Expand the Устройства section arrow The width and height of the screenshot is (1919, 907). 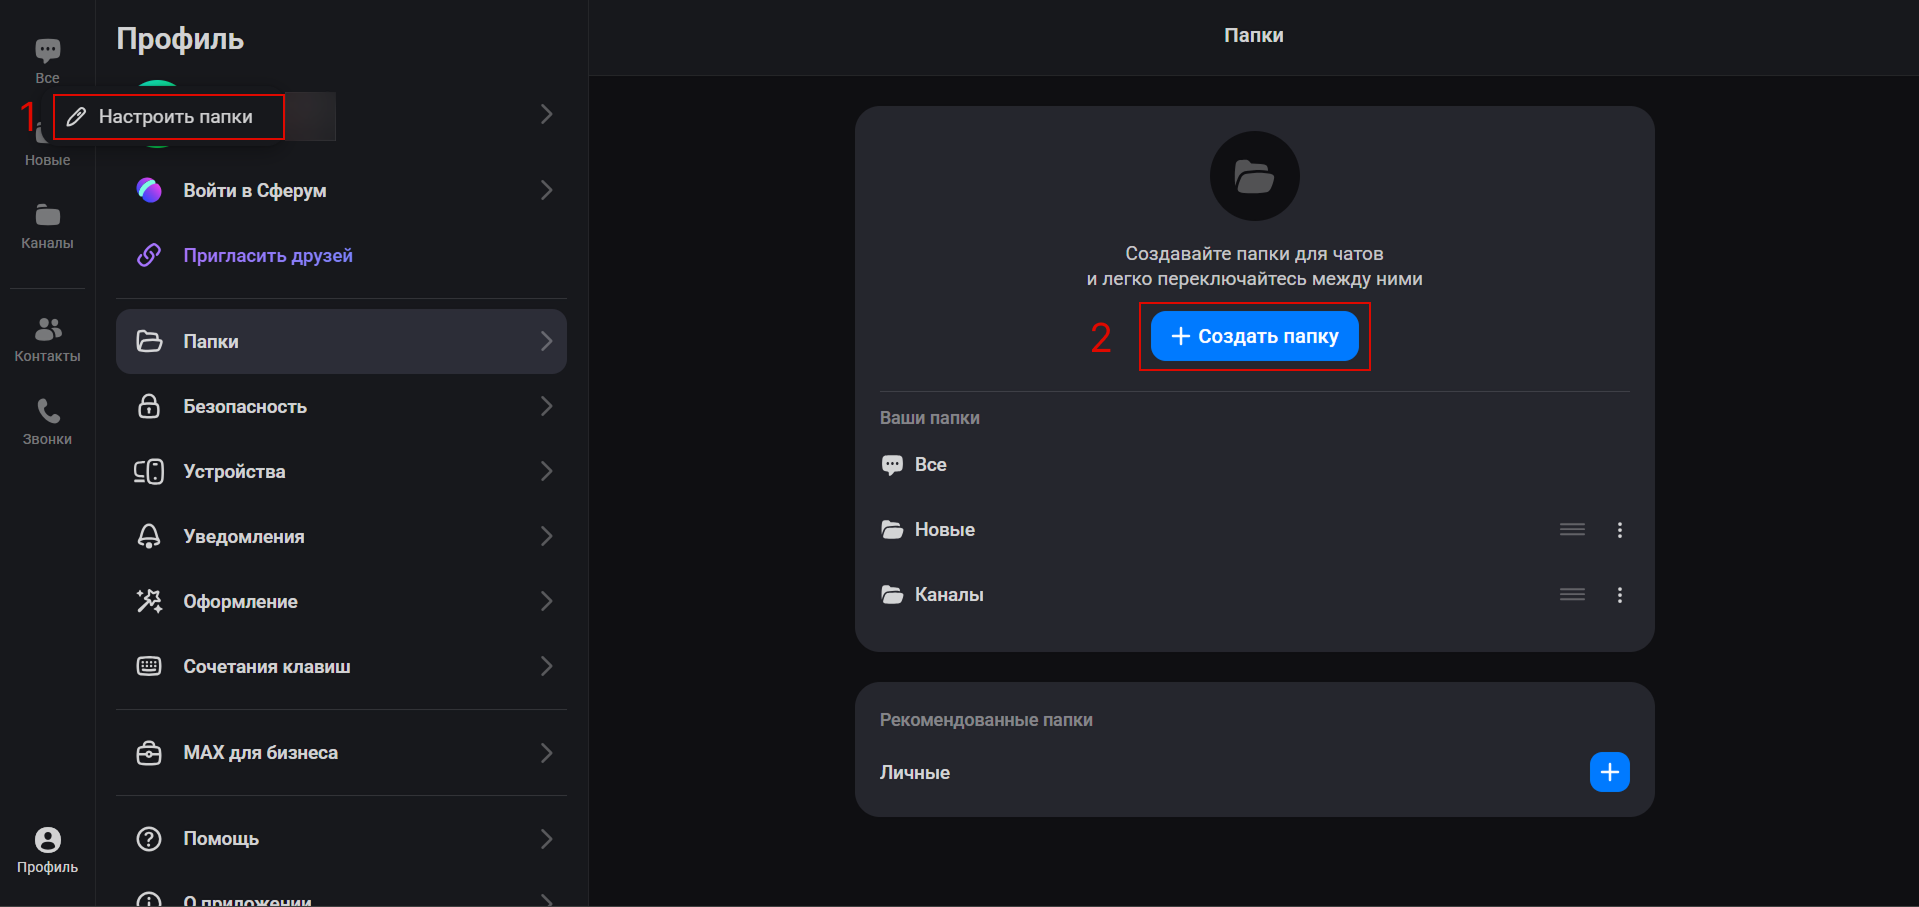[546, 471]
